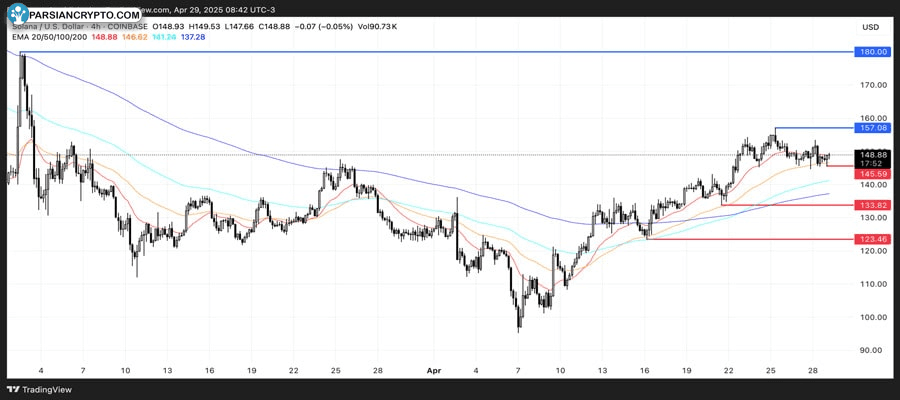This screenshot has width=900, height=400.
Task: Click the cyan EMA 100 value 141.24
Action: point(164,37)
